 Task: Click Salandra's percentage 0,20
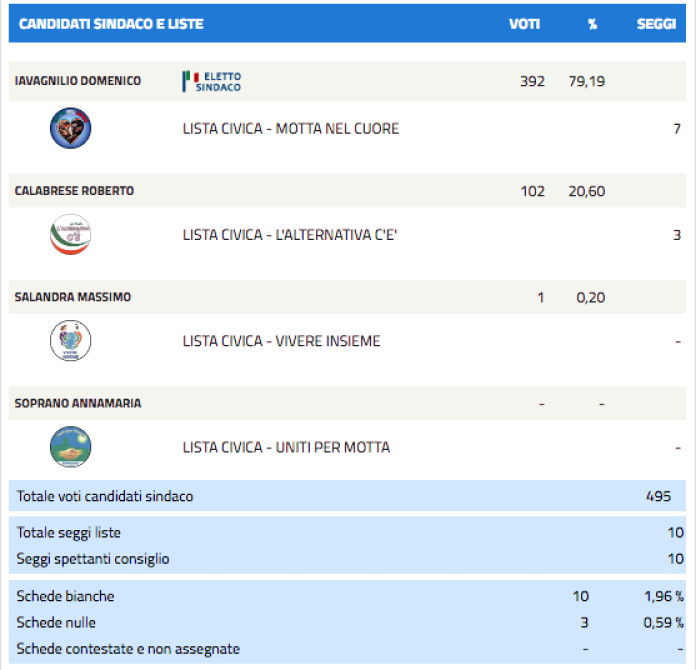coord(591,297)
